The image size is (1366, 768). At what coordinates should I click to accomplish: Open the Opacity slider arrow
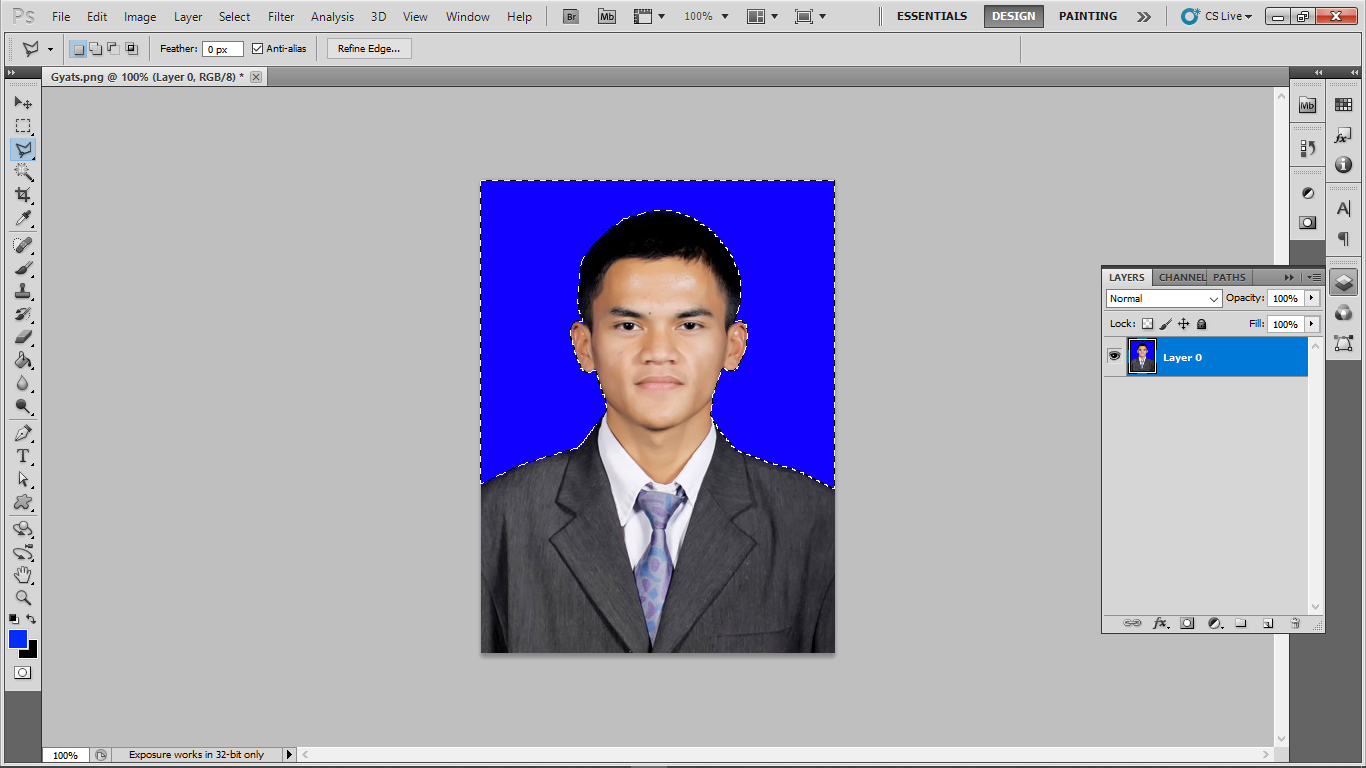[1312, 298]
